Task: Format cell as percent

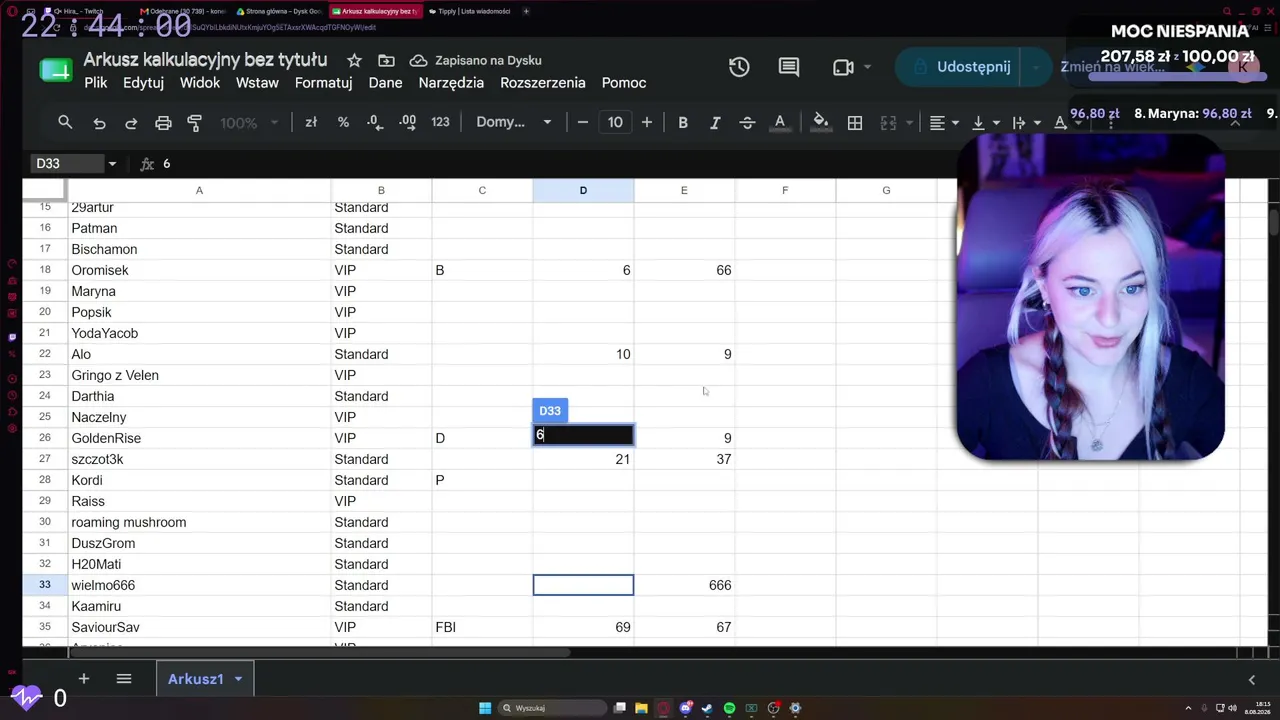Action: click(x=343, y=122)
